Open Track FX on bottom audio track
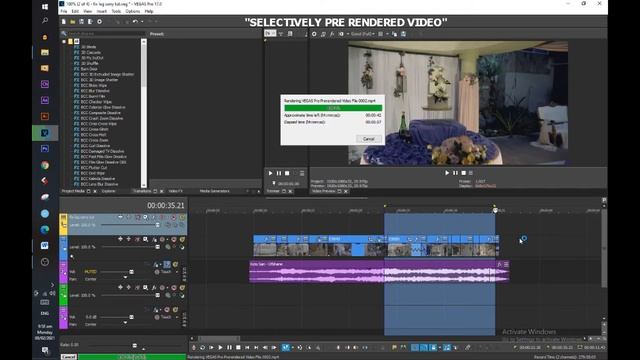The image size is (640, 360). click(155, 310)
